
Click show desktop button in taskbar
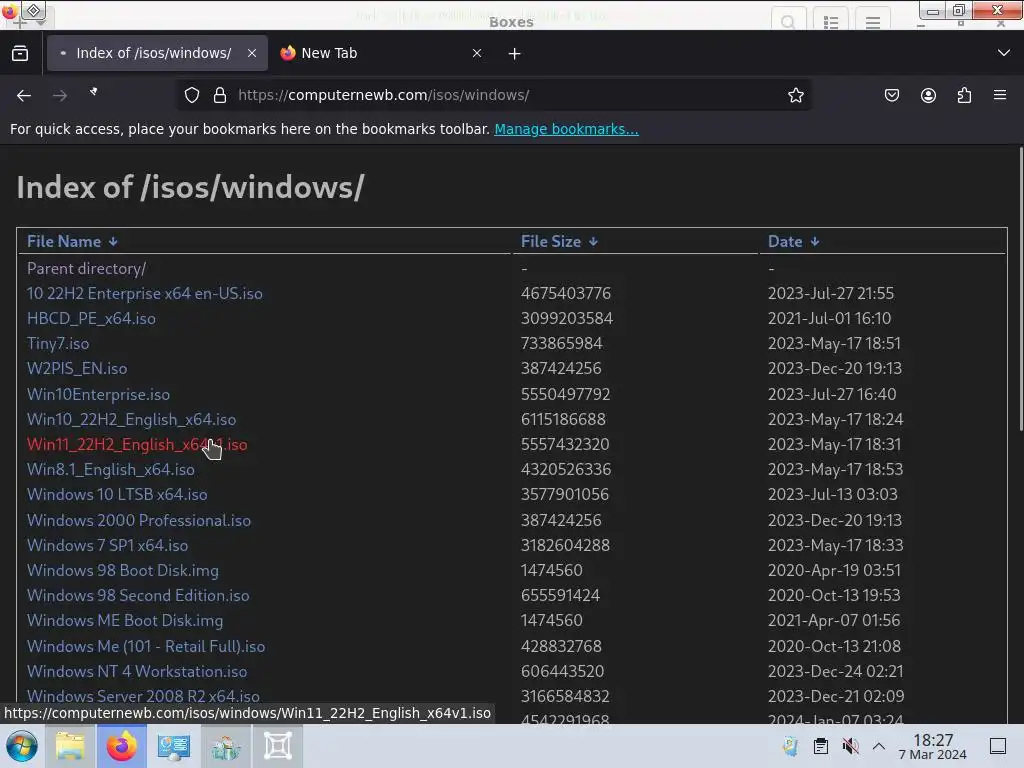[x=997, y=746]
